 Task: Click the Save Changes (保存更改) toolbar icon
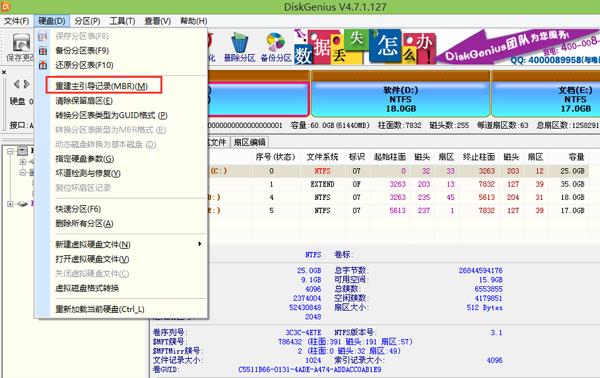20,47
